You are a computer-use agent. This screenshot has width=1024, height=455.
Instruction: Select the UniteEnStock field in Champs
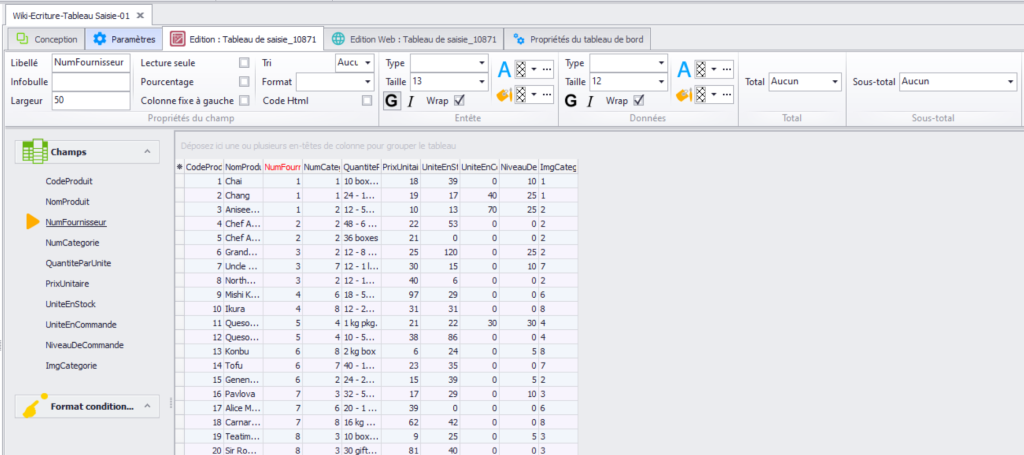(x=71, y=304)
